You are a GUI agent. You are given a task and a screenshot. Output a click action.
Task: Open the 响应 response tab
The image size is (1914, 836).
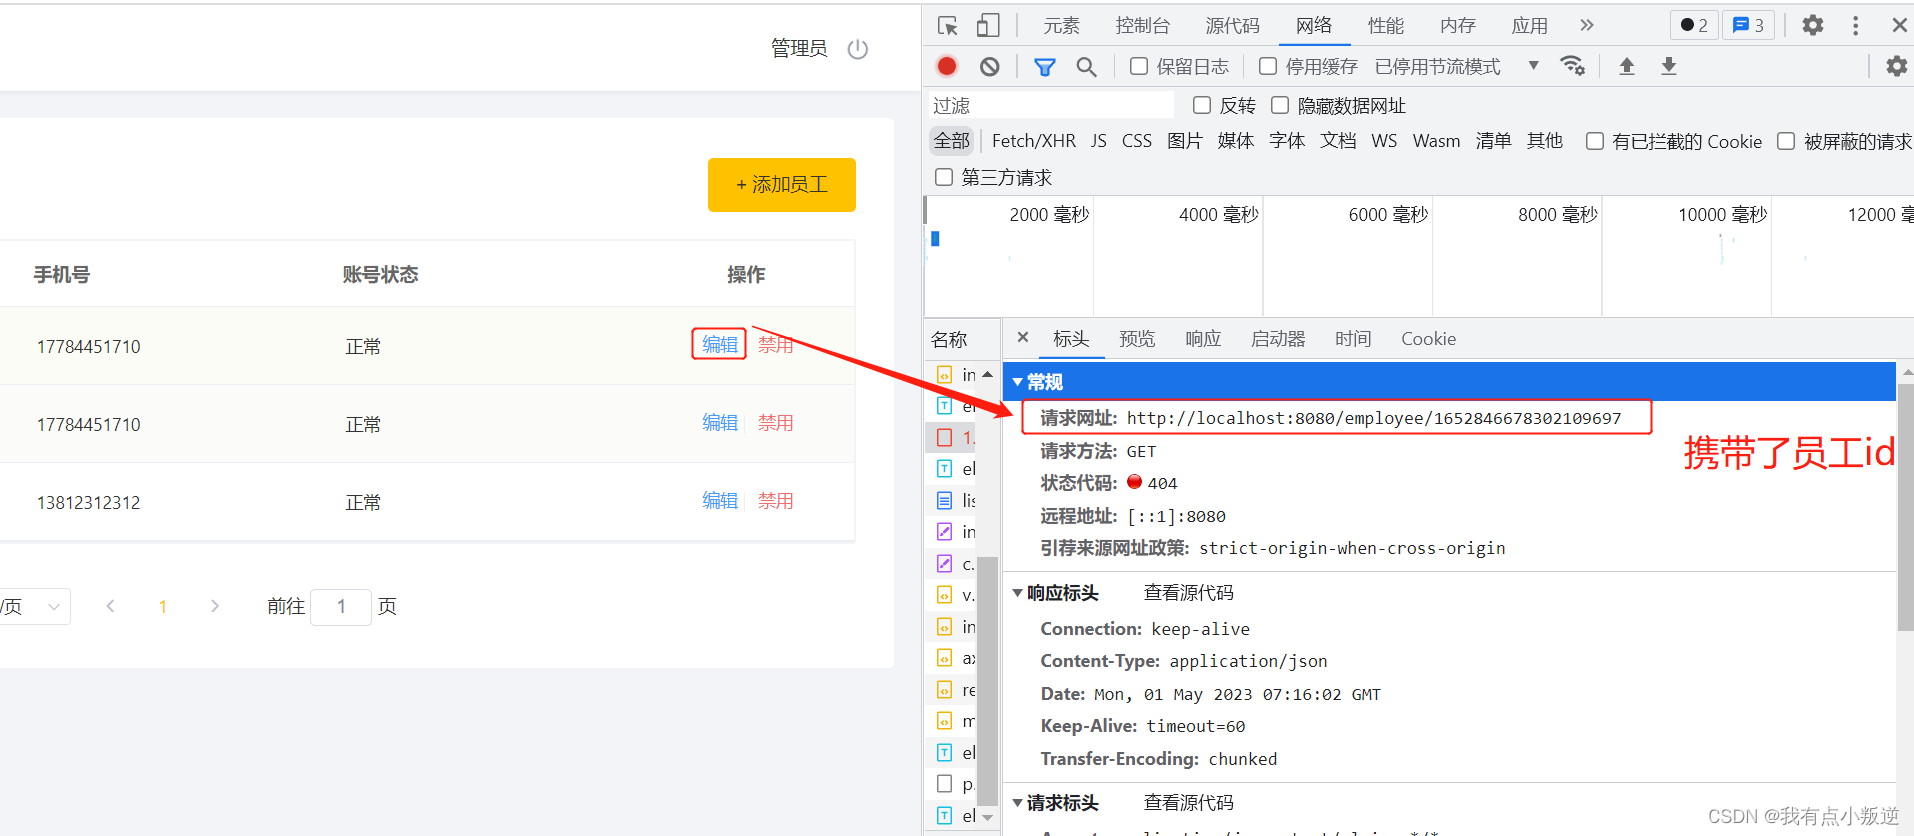coord(1203,339)
